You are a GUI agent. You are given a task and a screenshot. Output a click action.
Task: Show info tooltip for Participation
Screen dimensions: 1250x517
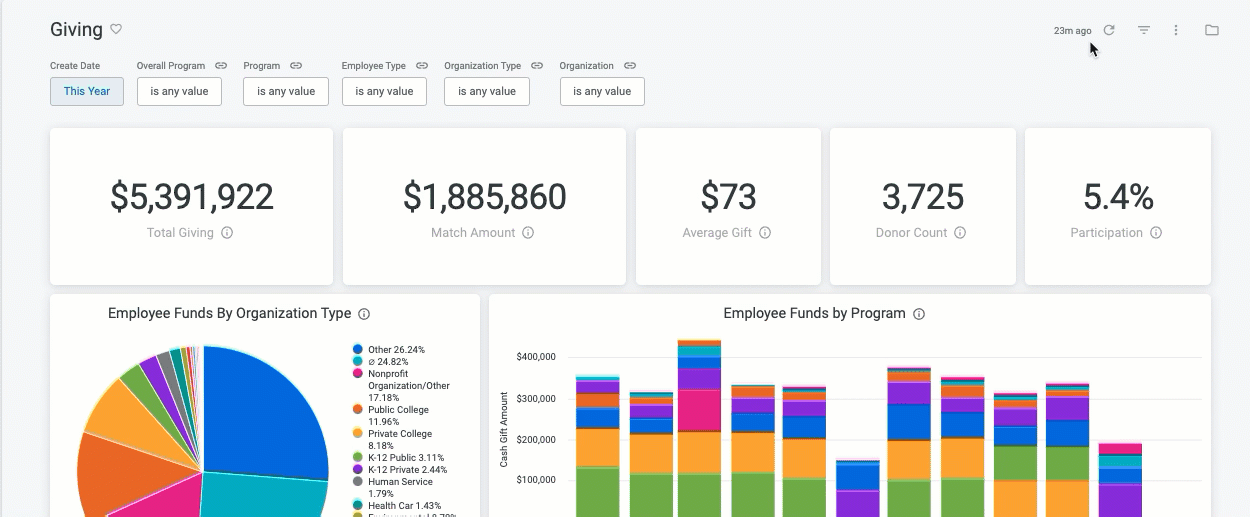coord(1156,233)
